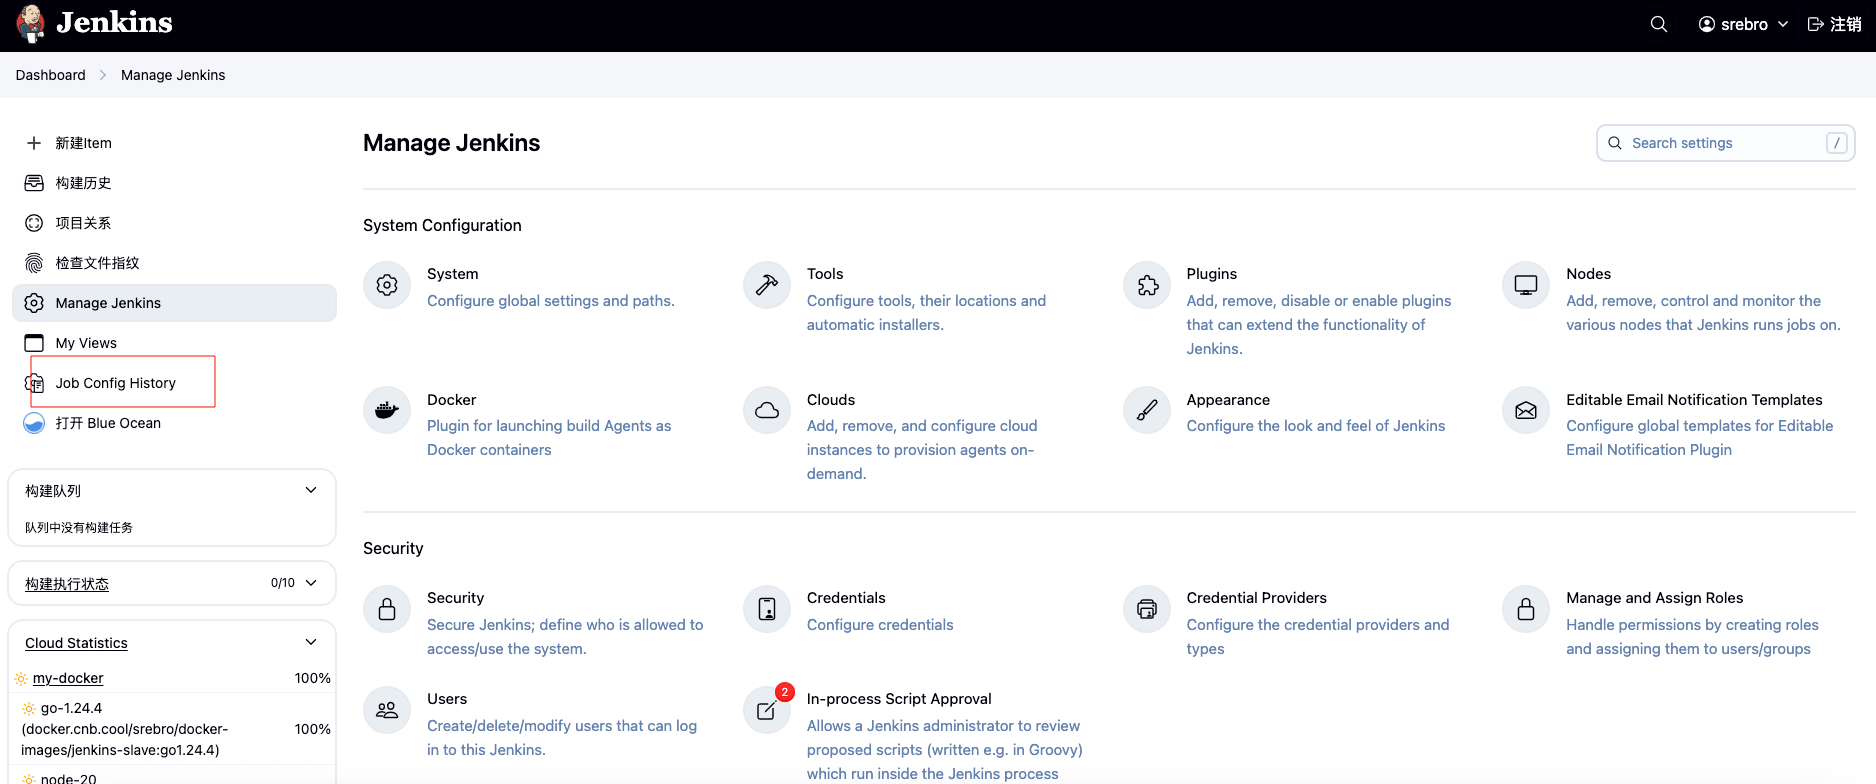Collapse the 构建执行状态 executor panel

[x=311, y=583]
